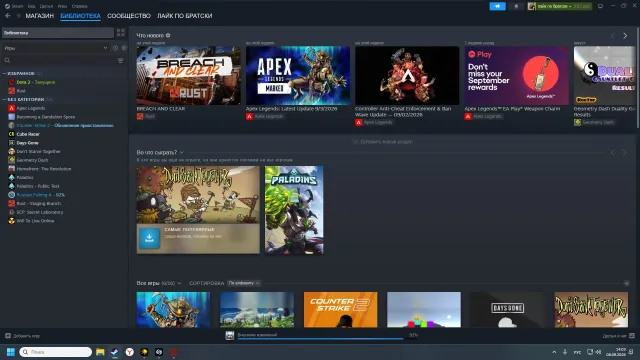Open friends and chat at bottom right
The height and width of the screenshot is (360, 640).
pos(618,336)
